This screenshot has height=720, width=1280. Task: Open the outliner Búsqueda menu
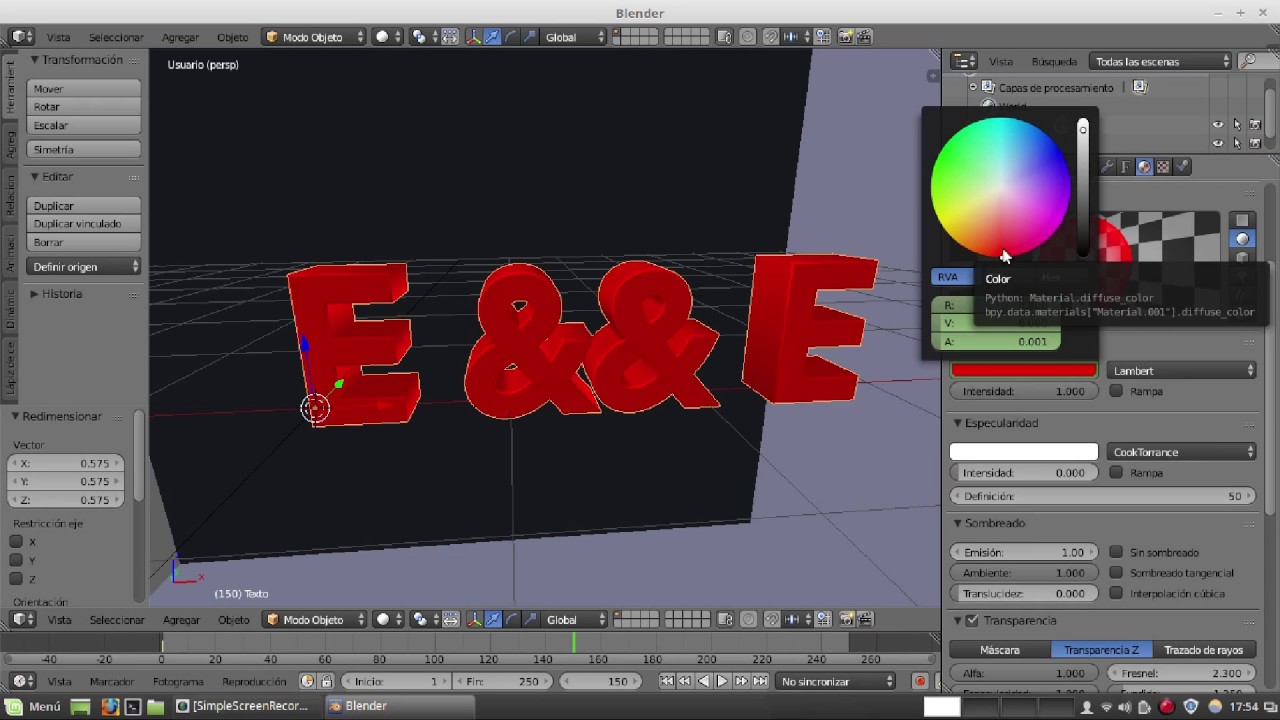1054,62
